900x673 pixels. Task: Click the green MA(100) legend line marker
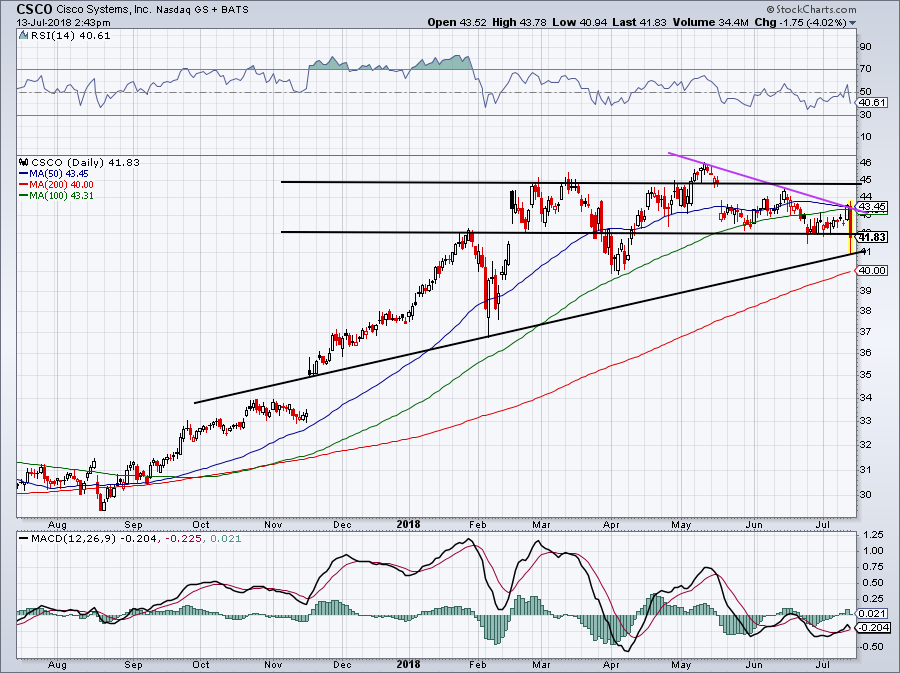tap(24, 196)
